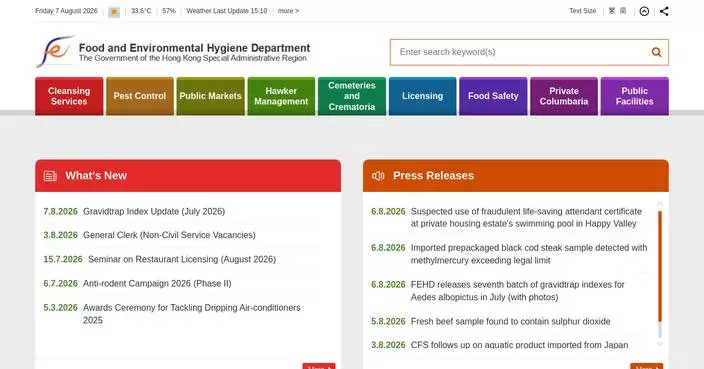Click Text Size option
The width and height of the screenshot is (704, 369).
click(x=582, y=11)
